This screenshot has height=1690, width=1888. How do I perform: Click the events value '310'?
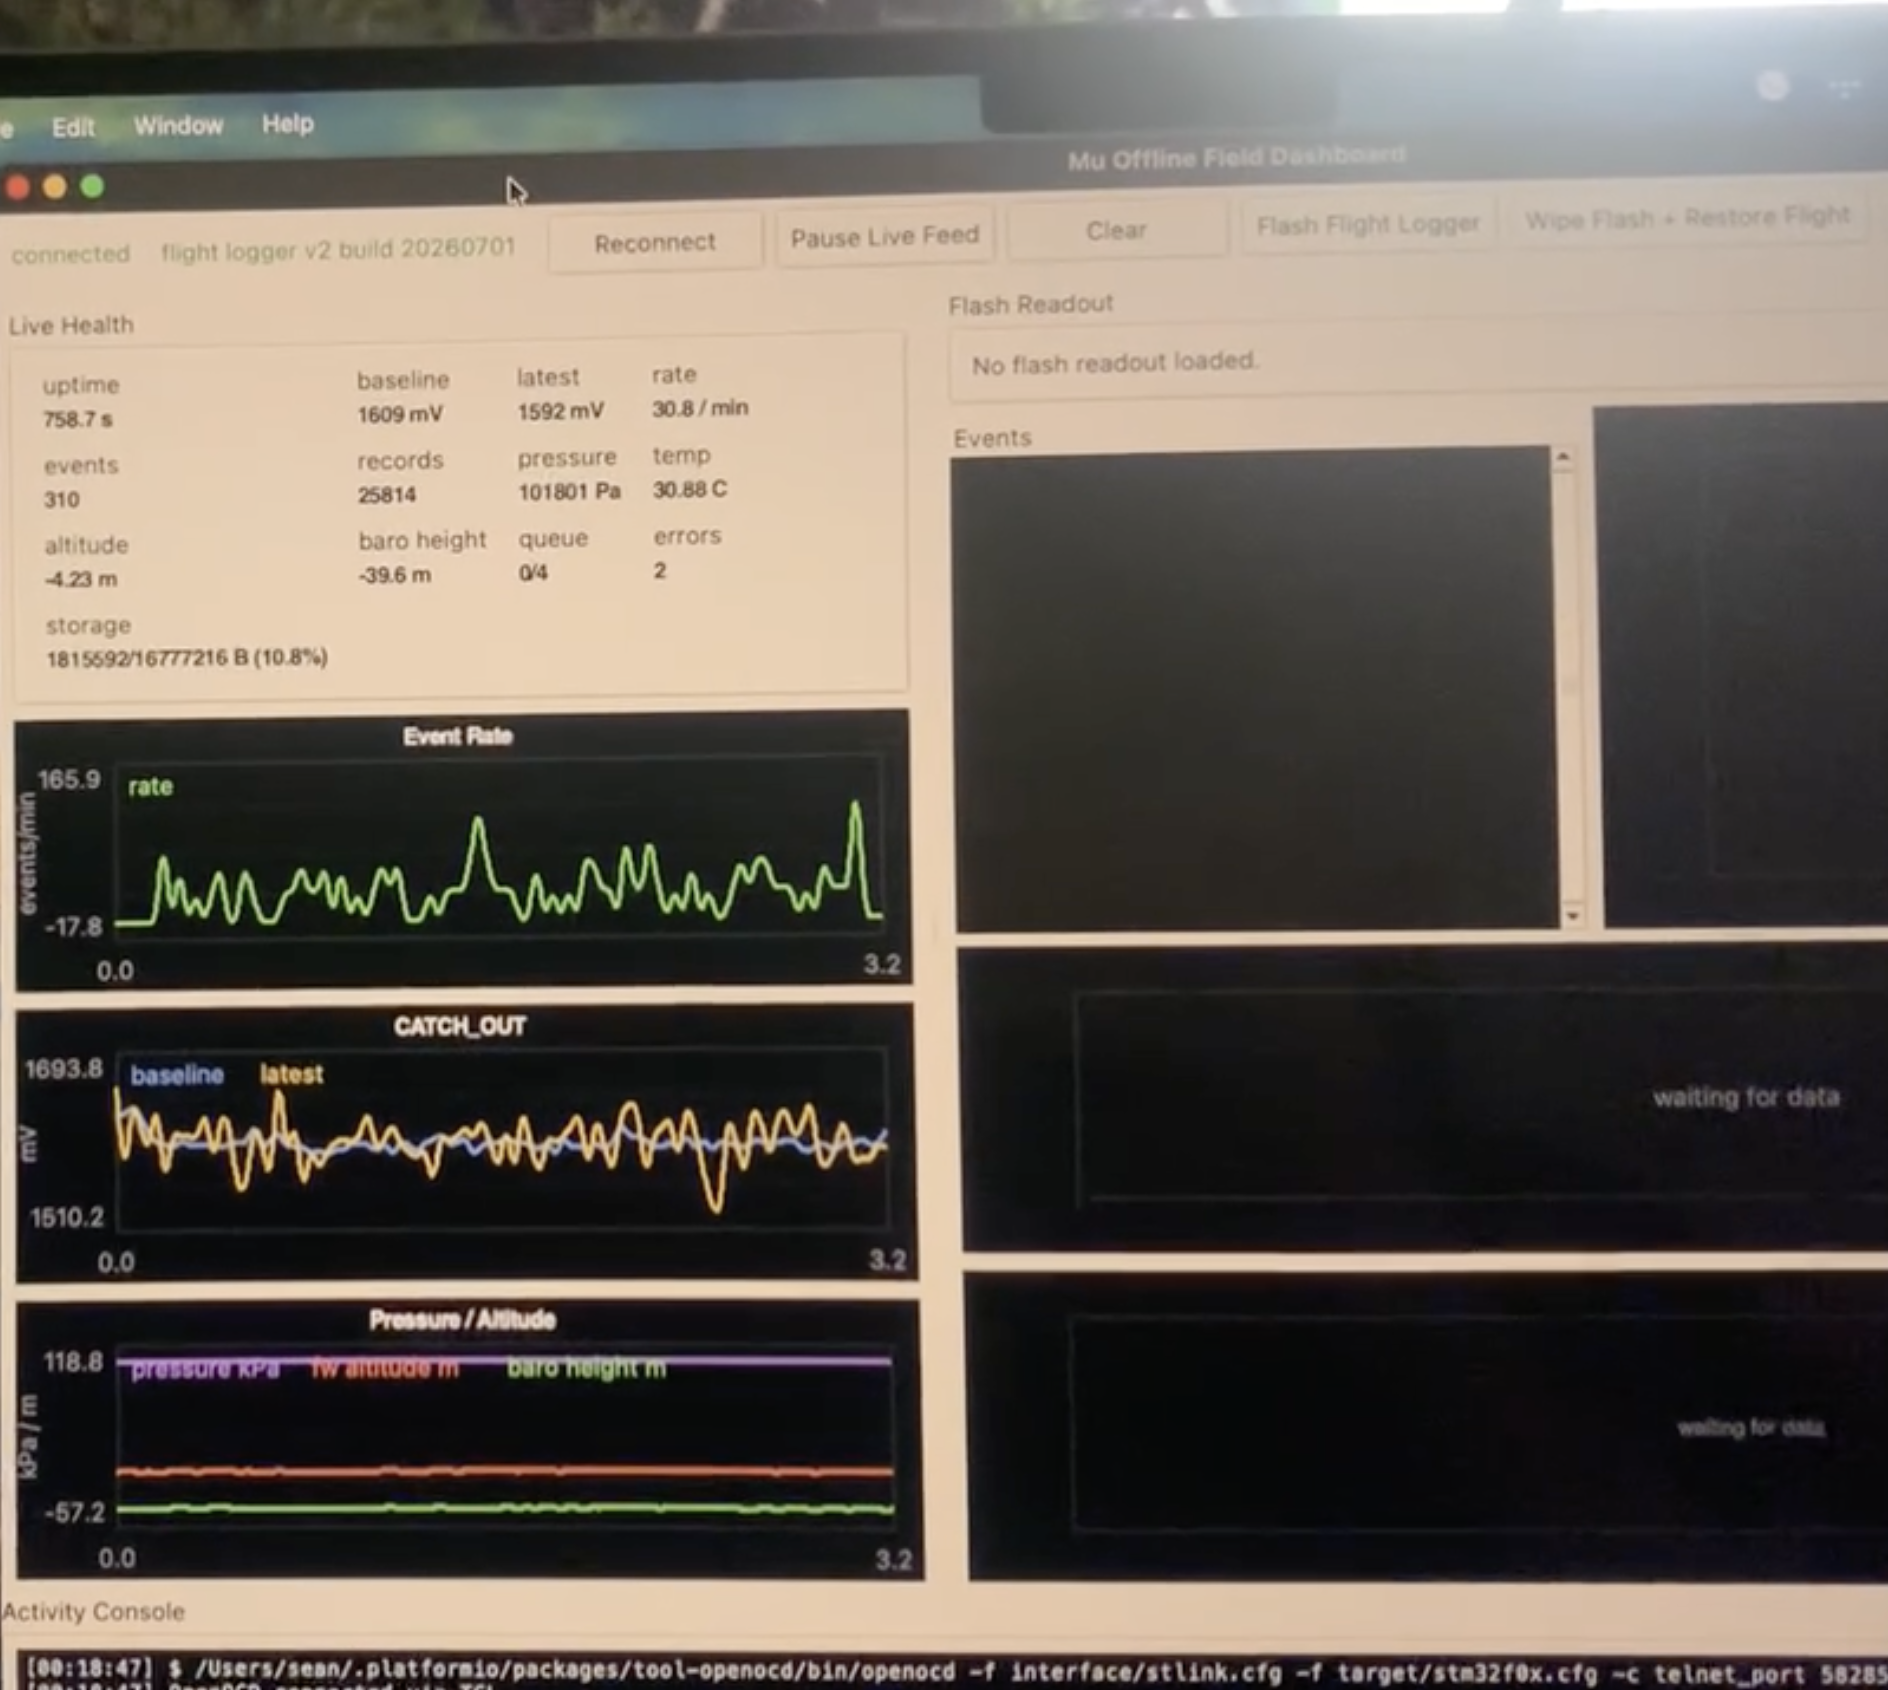coord(61,499)
